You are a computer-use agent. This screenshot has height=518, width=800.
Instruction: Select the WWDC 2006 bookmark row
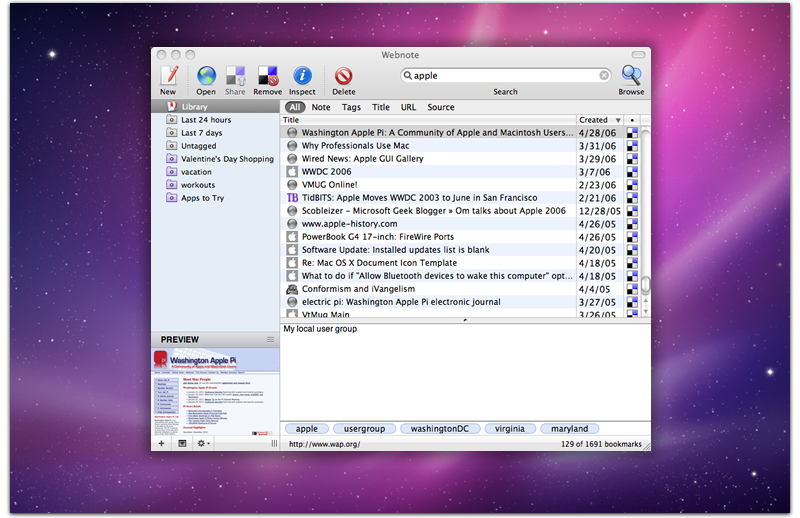(460, 172)
